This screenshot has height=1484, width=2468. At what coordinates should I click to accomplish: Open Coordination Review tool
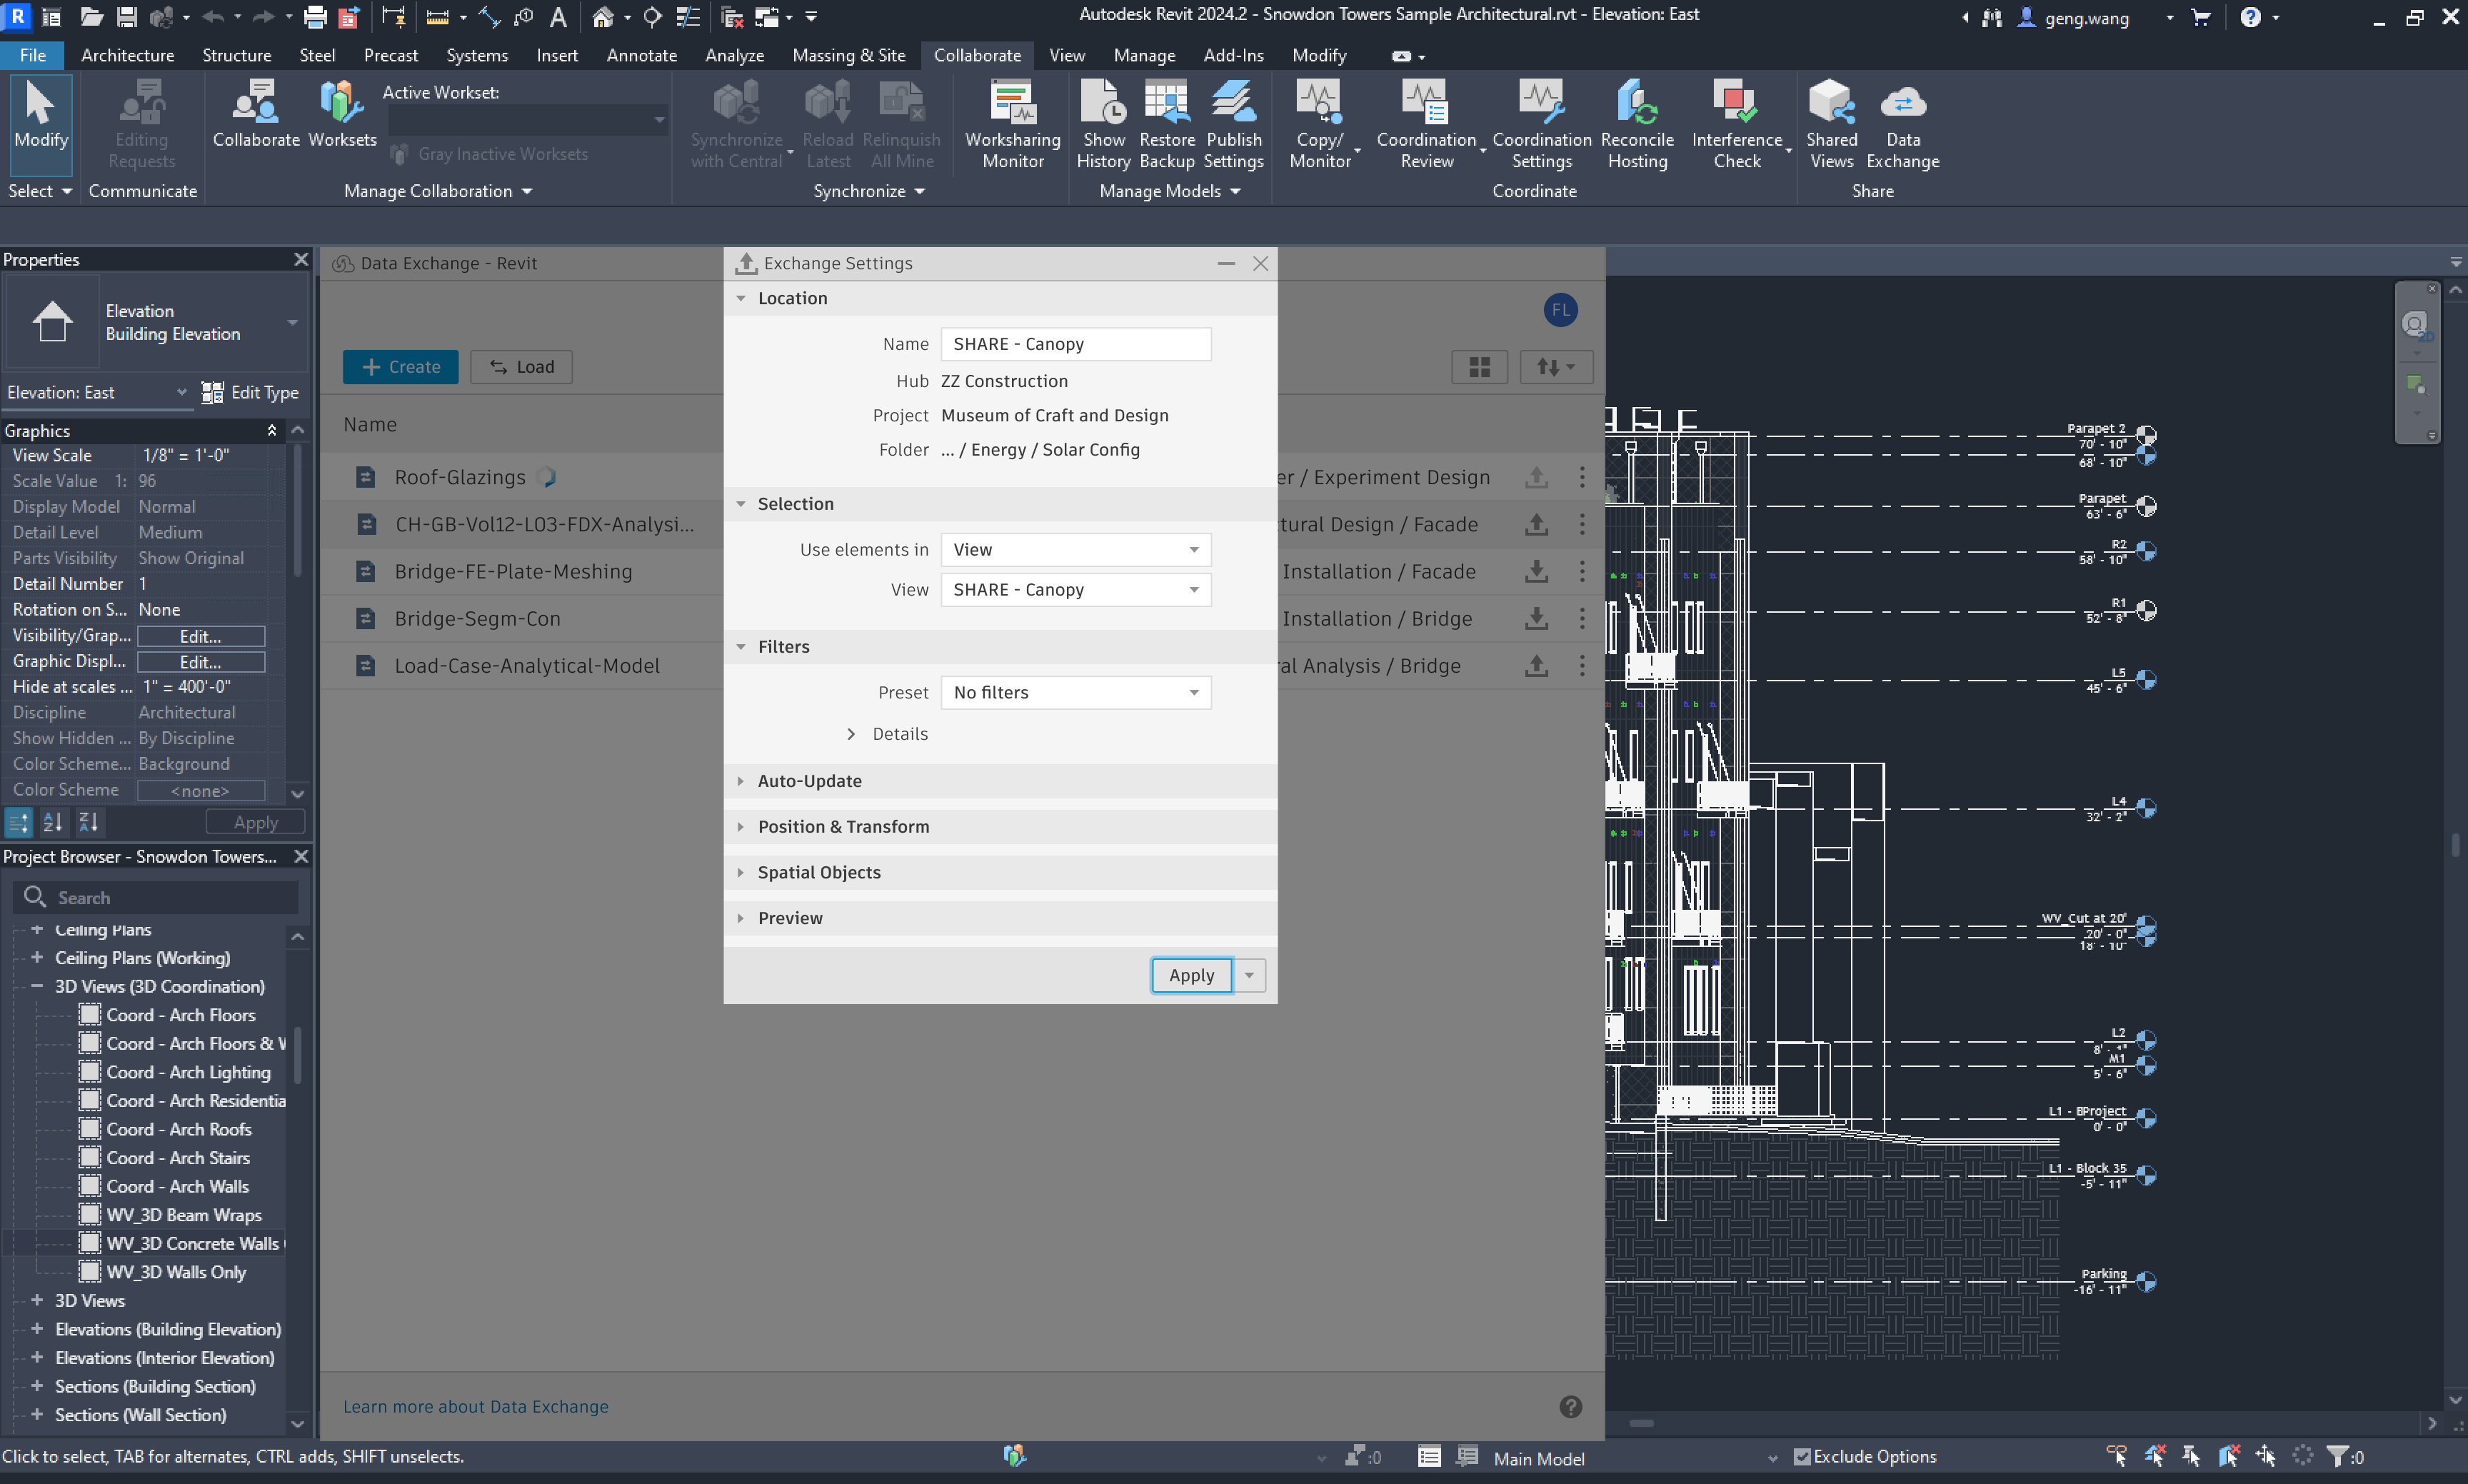coord(1426,124)
